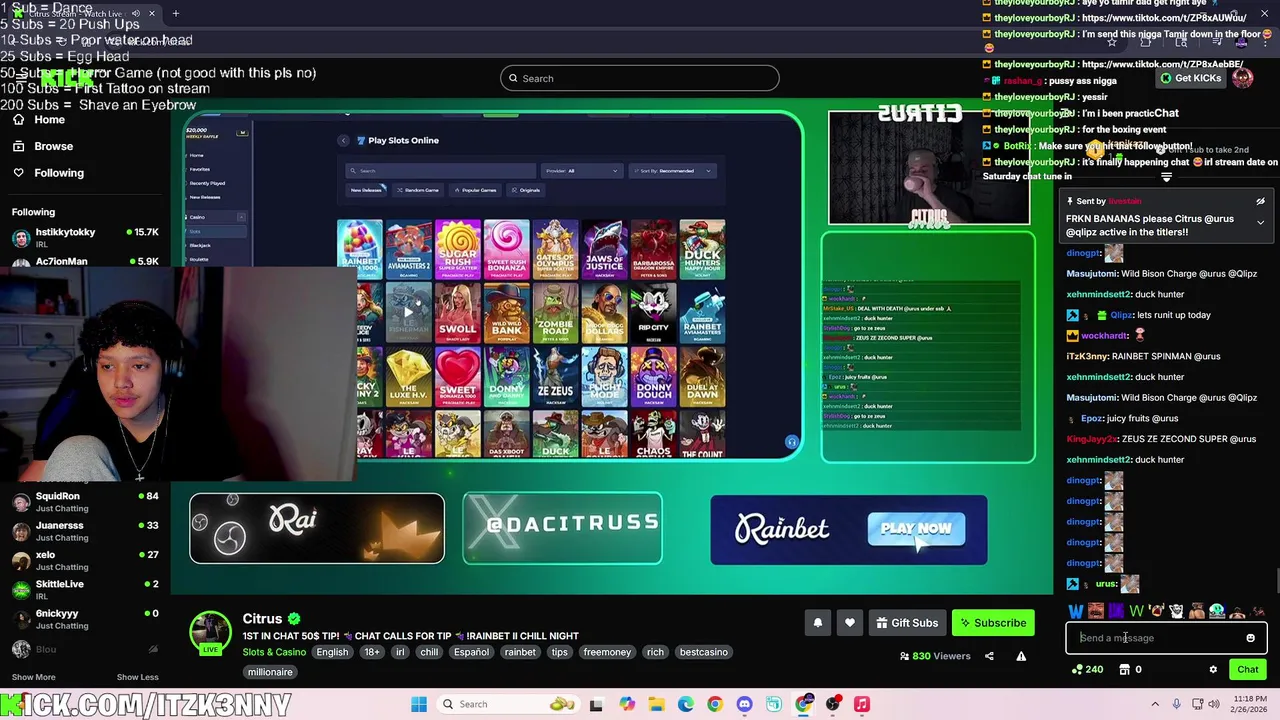Open the user profile avatar at top right
The height and width of the screenshot is (720, 1280).
tap(1243, 79)
